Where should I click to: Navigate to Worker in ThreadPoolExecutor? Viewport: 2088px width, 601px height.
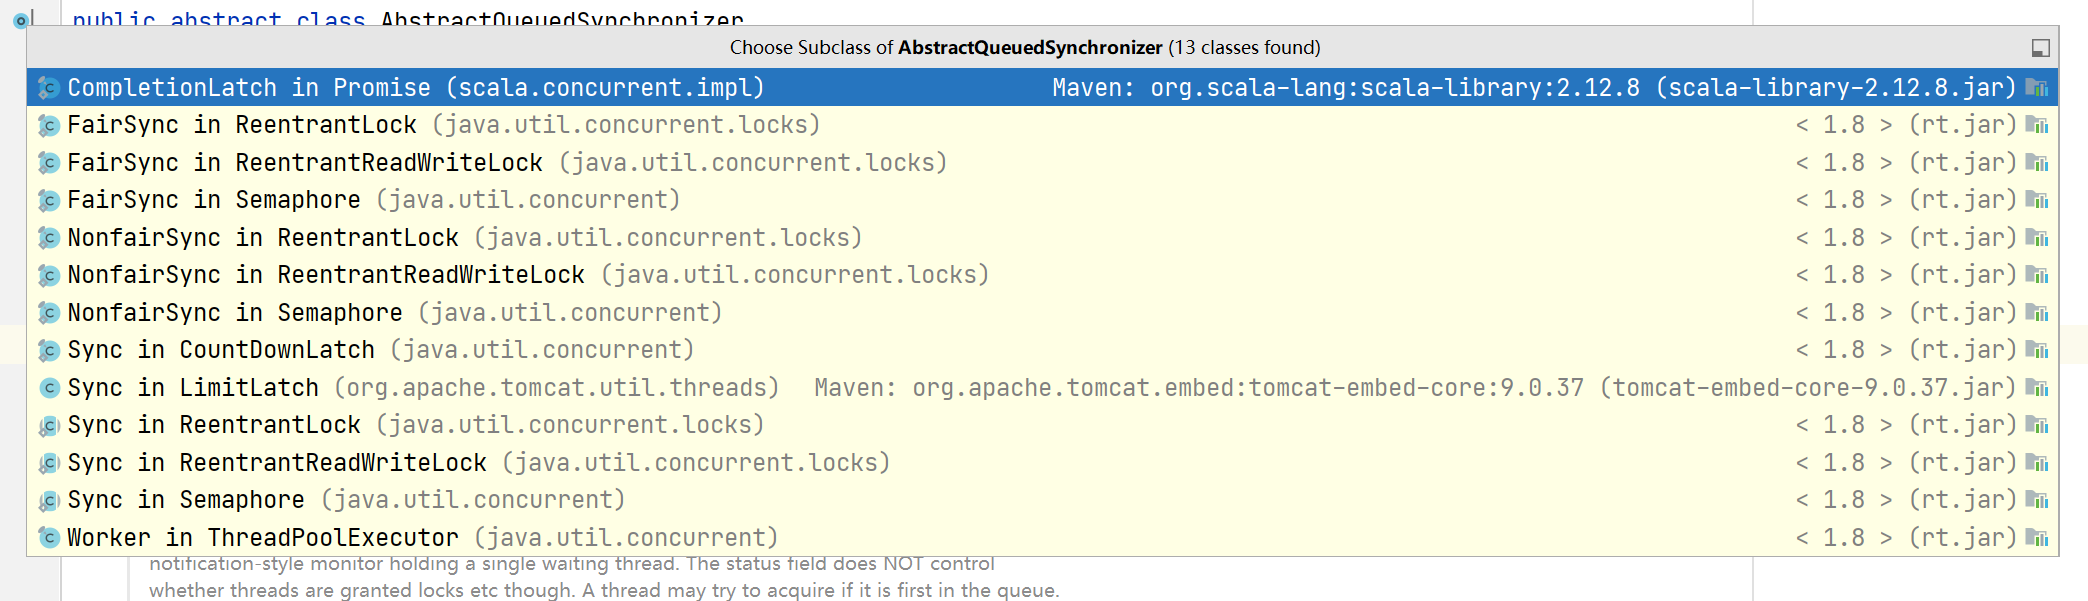point(422,538)
